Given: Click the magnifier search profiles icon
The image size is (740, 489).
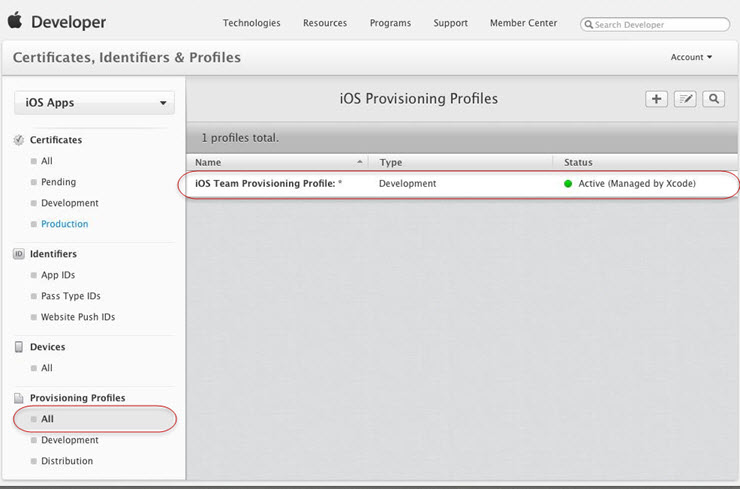Looking at the screenshot, I should (714, 99).
